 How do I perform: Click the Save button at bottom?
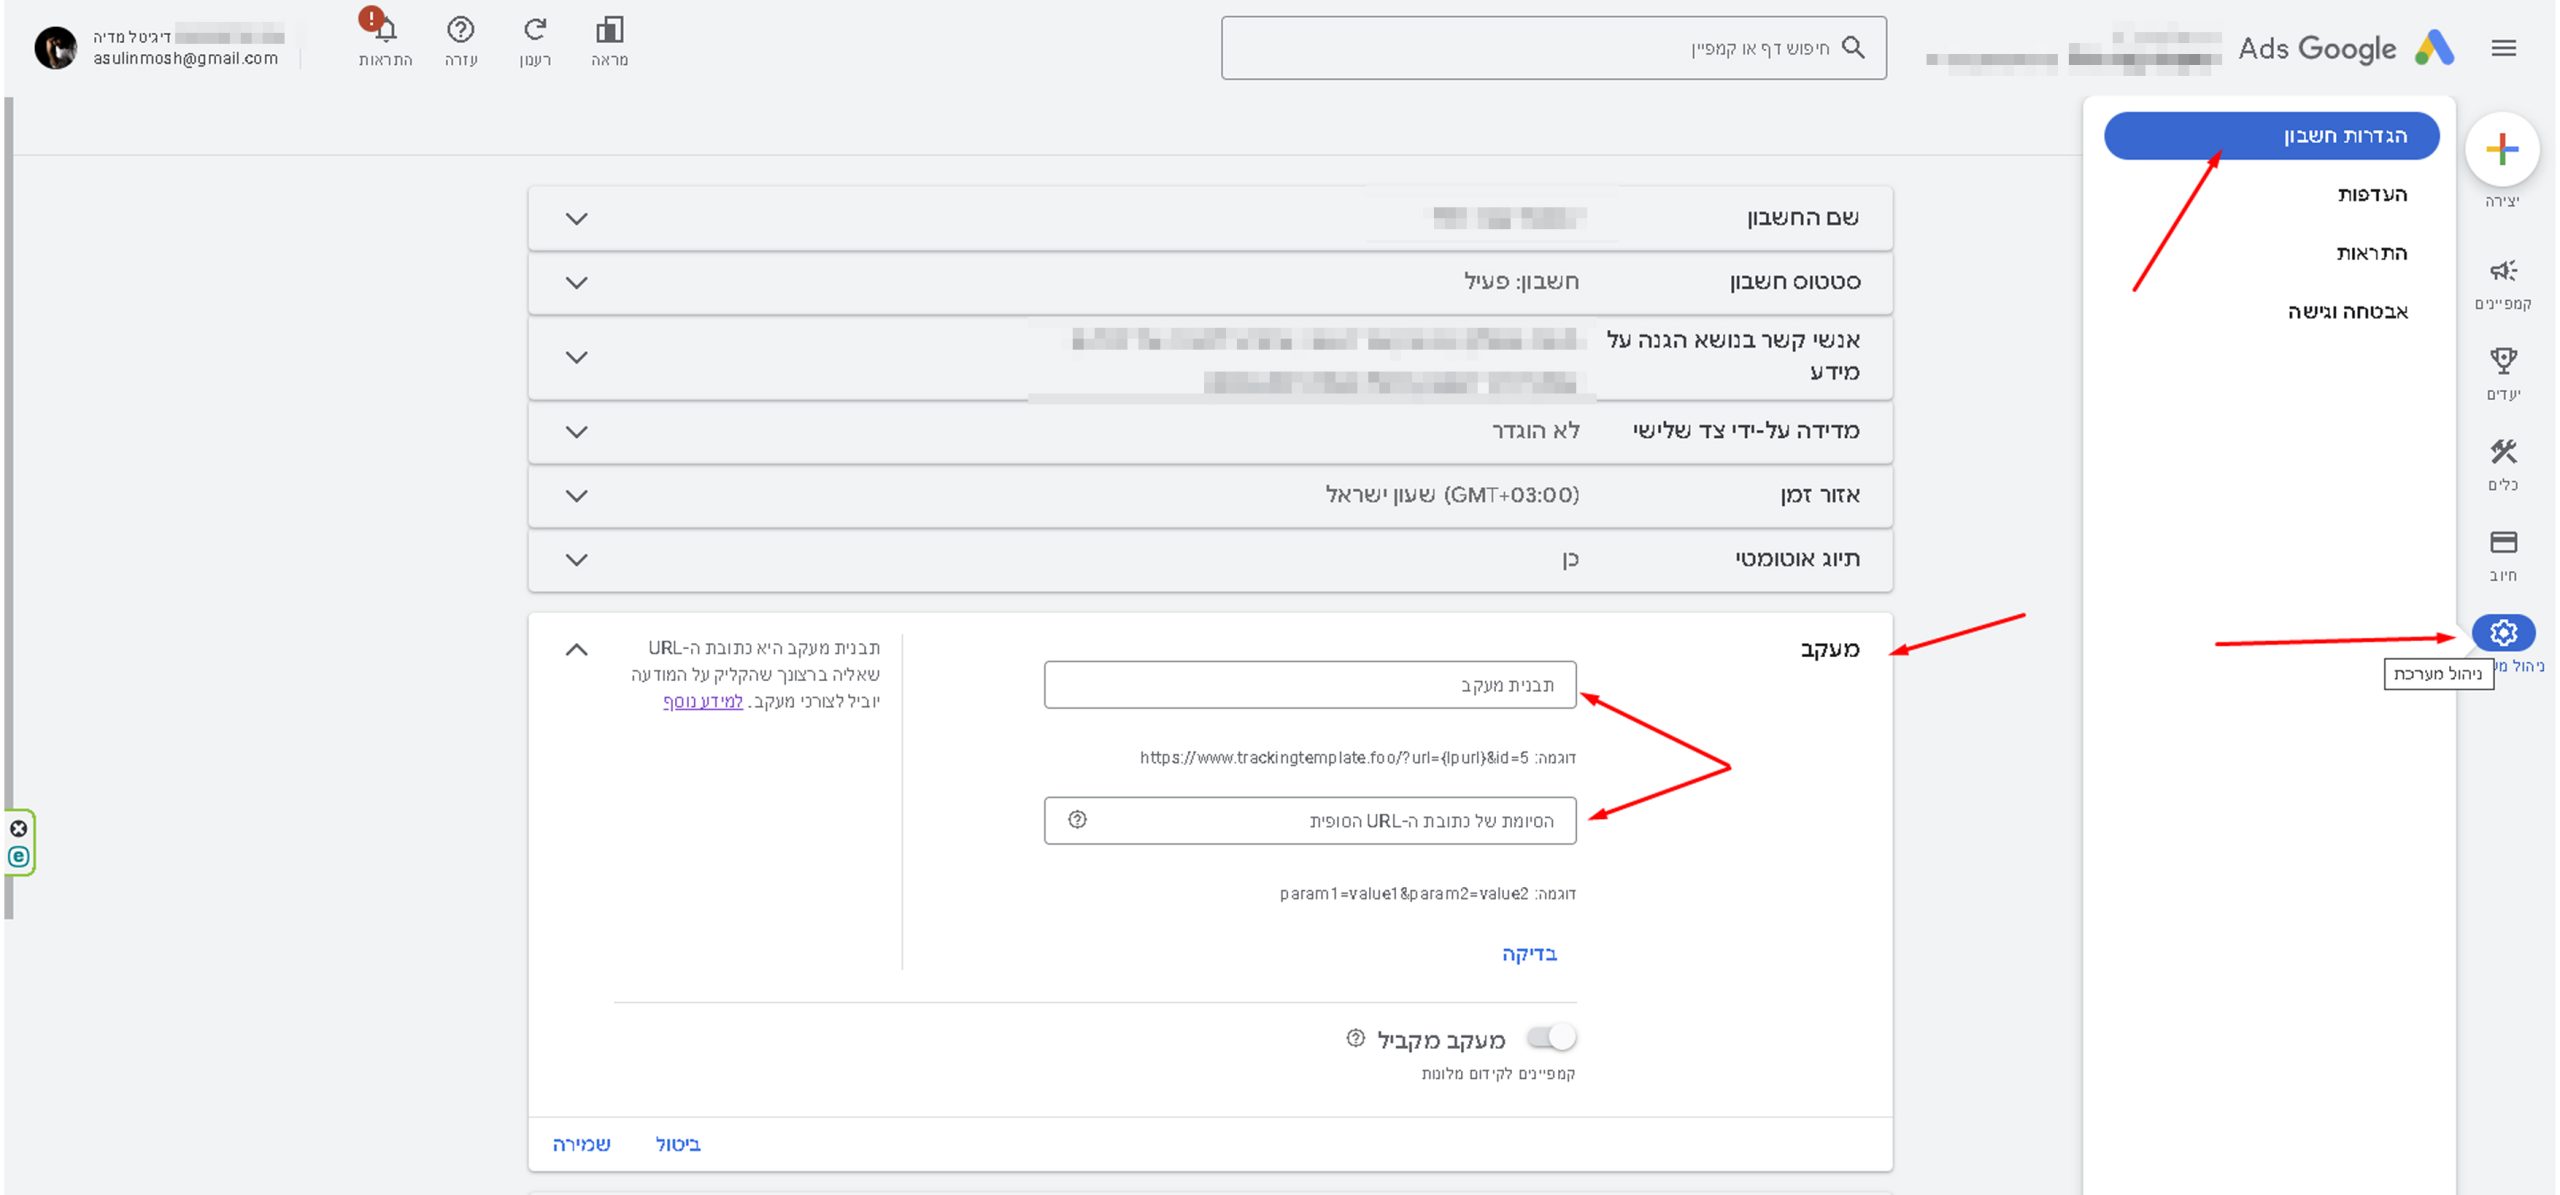pos(581,1144)
